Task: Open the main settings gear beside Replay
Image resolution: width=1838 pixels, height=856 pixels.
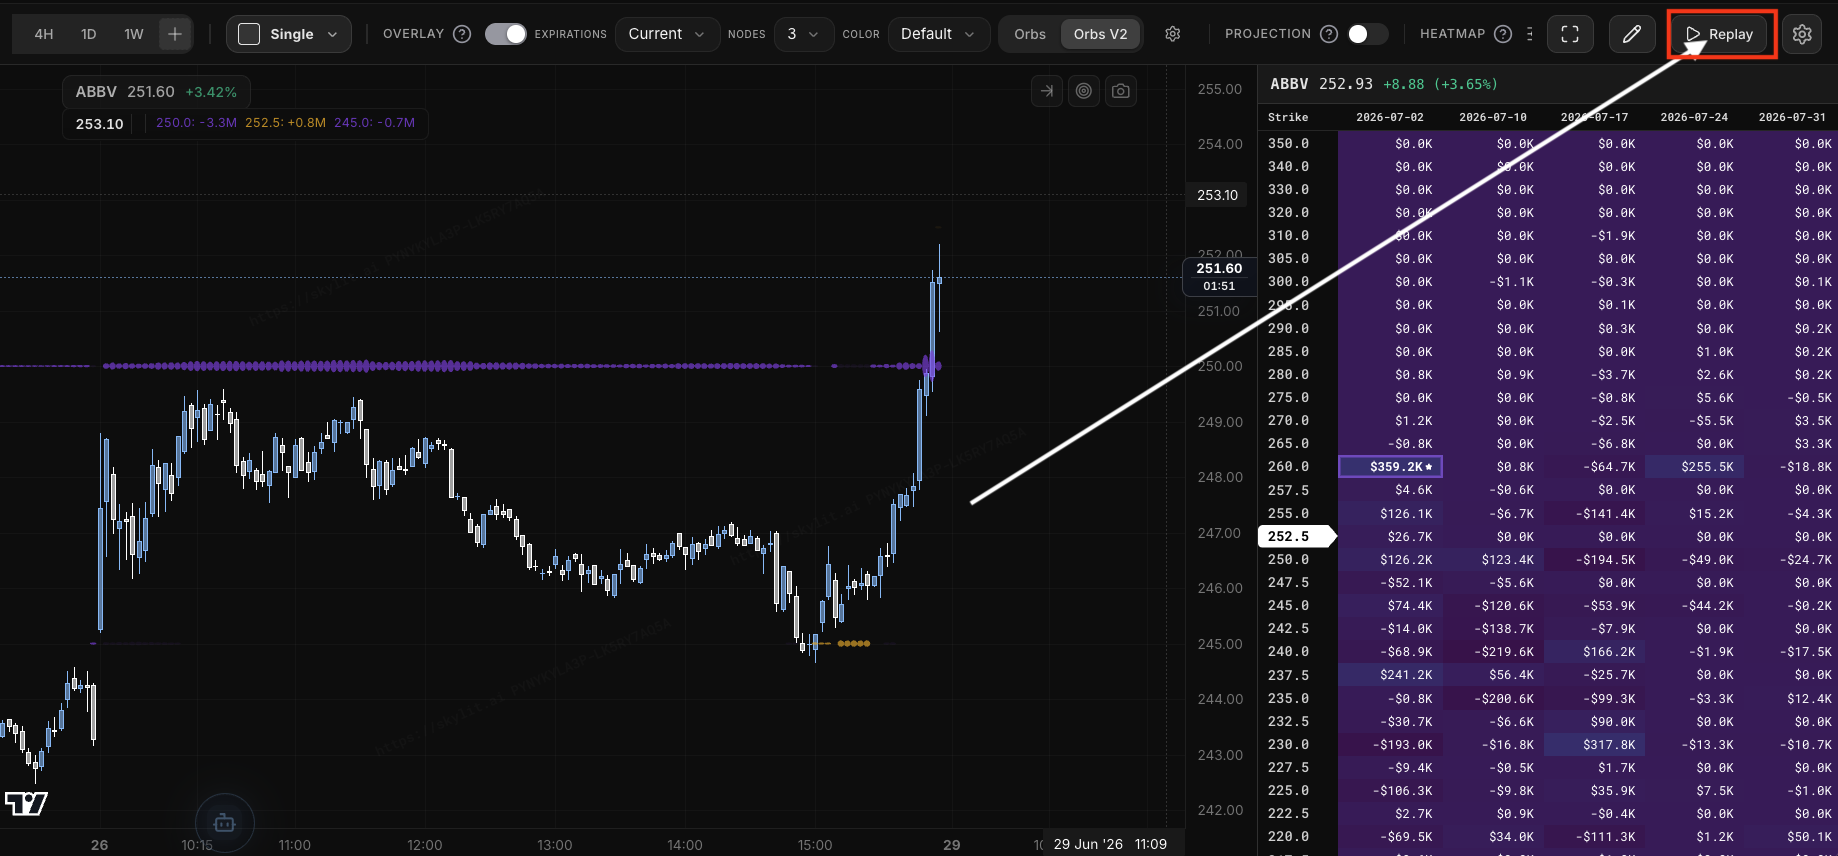Action: pyautogui.click(x=1802, y=34)
